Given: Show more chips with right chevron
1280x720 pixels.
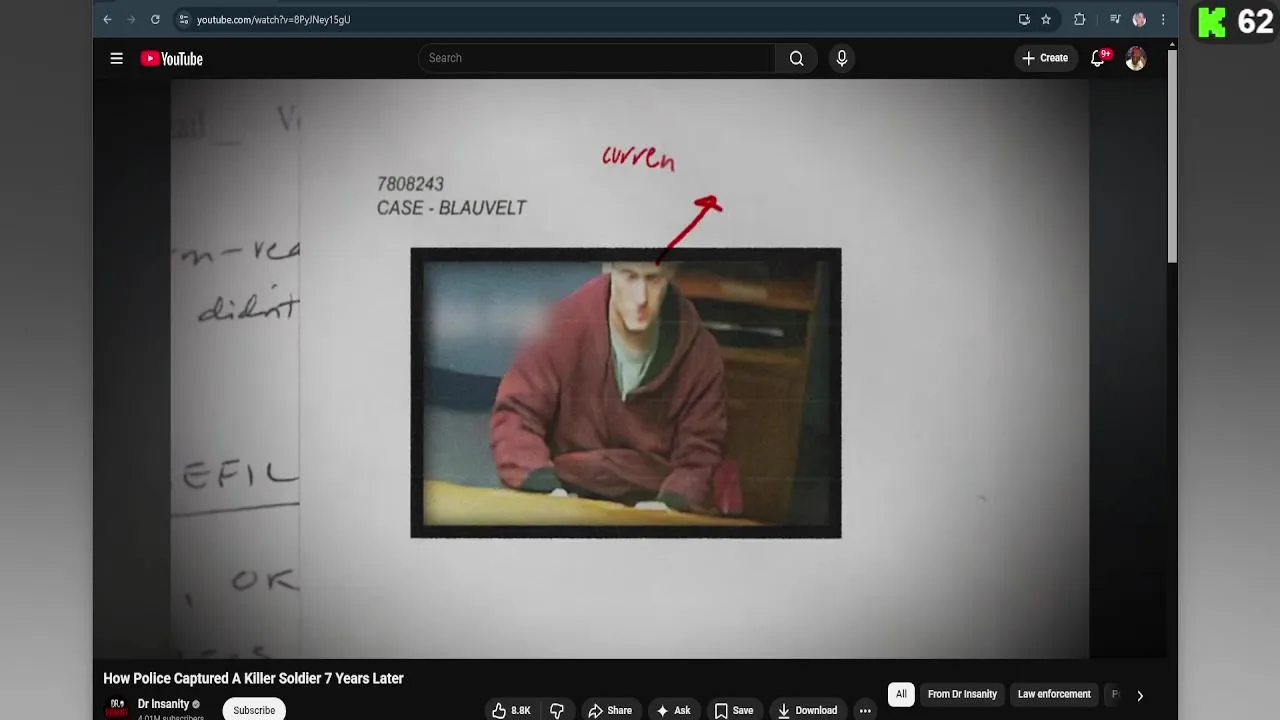Looking at the screenshot, I should [x=1139, y=695].
